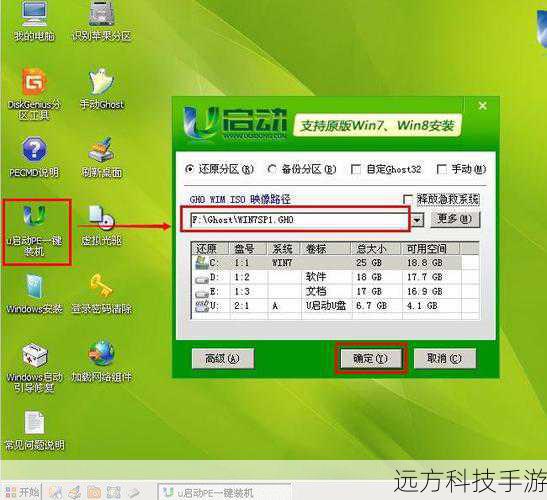
Task: Select the WIN7 system cell in row C:
Action: click(x=283, y=263)
